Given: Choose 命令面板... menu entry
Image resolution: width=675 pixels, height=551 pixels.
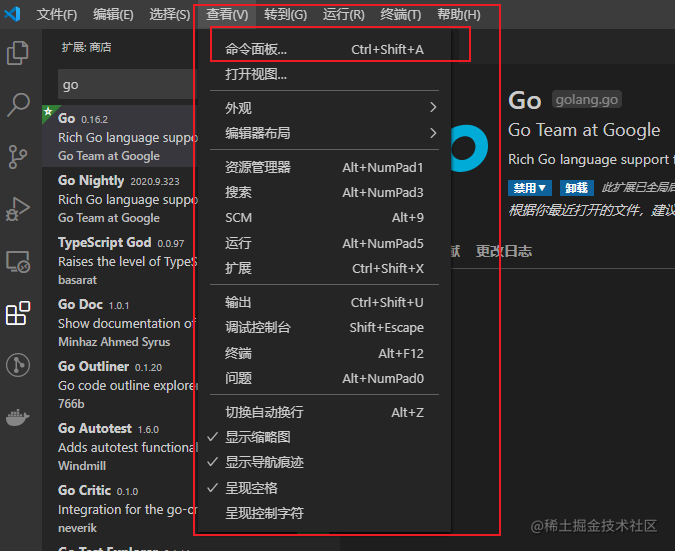Looking at the screenshot, I should (x=324, y=50).
